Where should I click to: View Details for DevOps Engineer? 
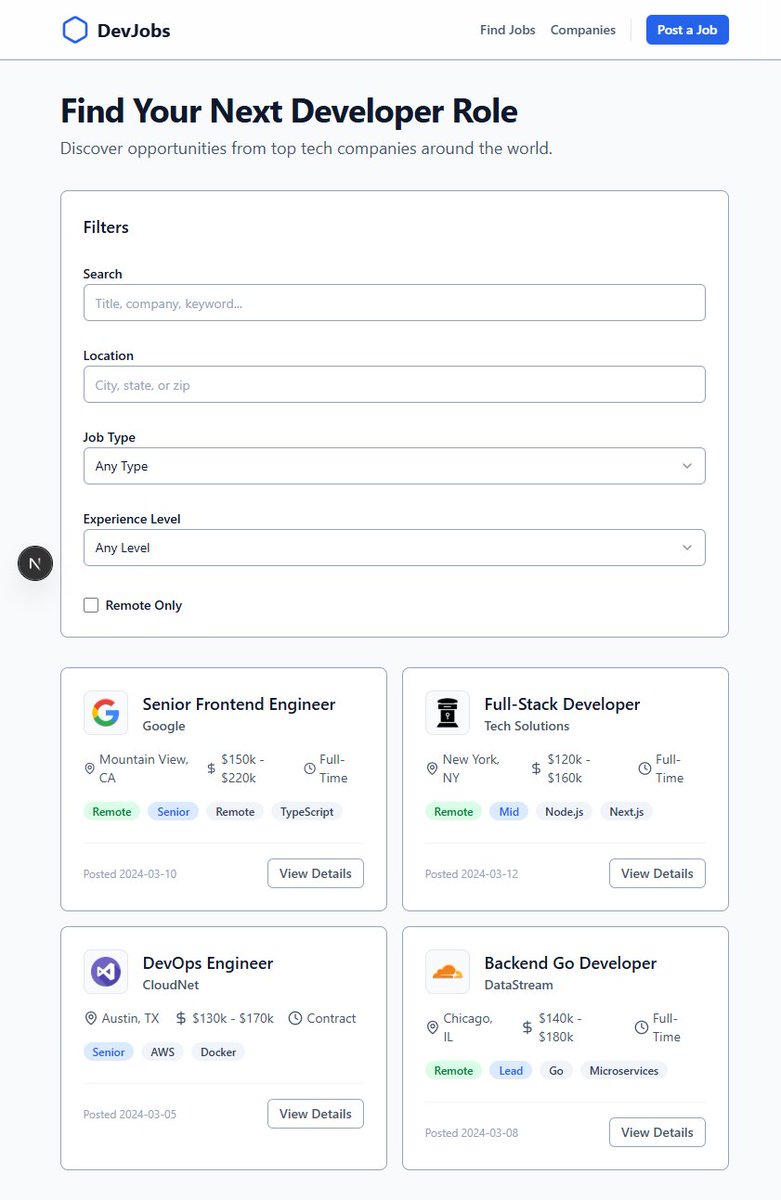click(x=315, y=1114)
